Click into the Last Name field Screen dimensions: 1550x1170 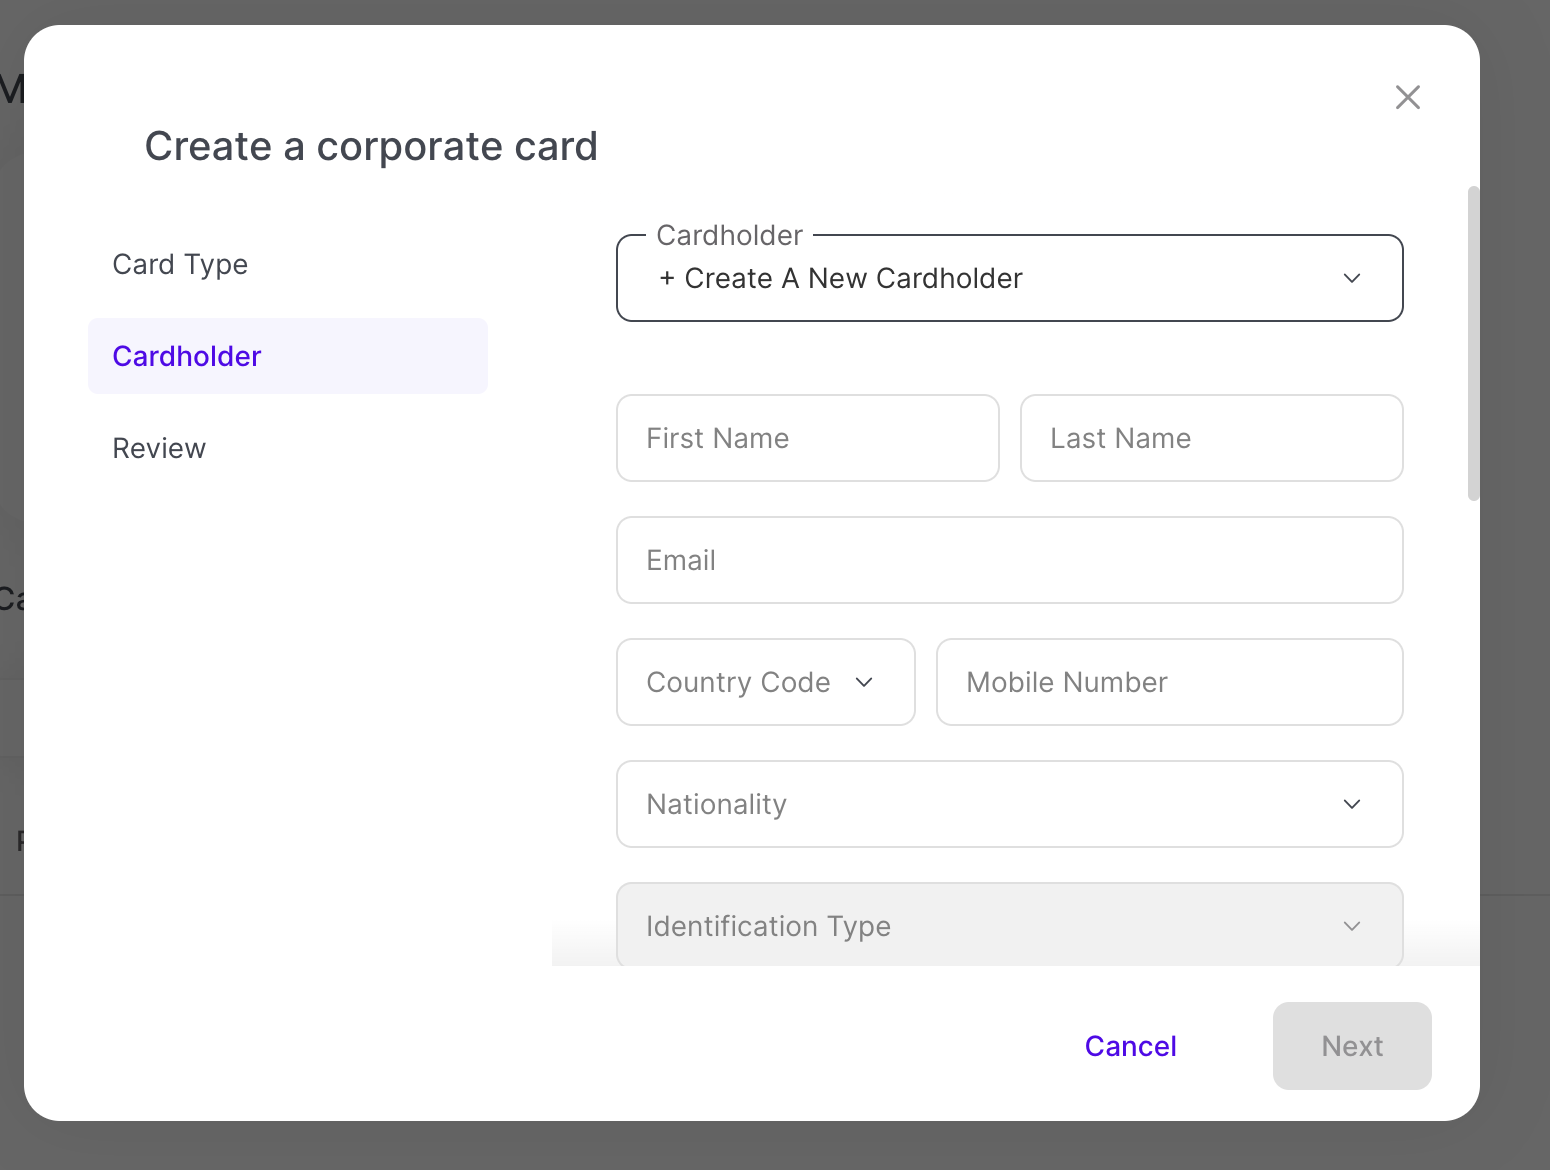[1211, 438]
